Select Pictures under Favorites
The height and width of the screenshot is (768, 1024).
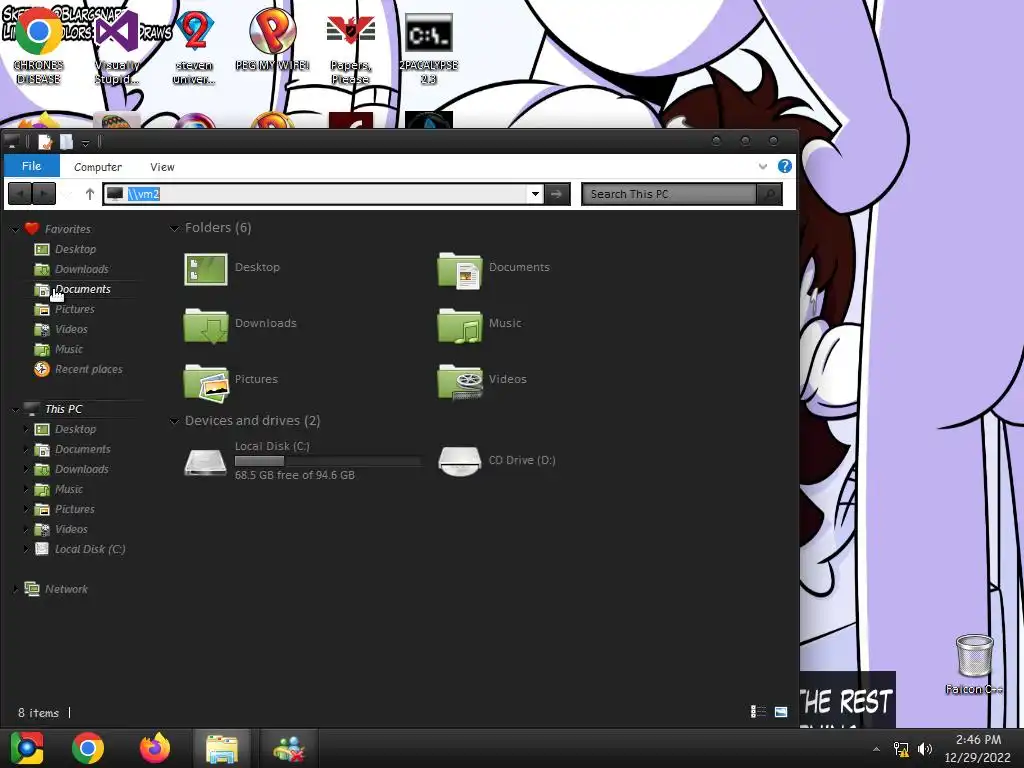(74, 309)
